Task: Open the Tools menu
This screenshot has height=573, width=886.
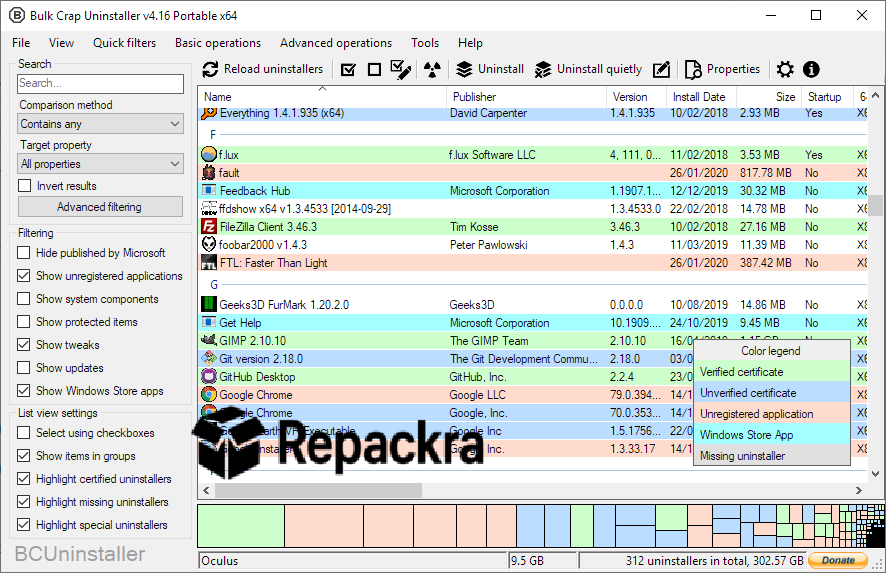Action: tap(425, 43)
